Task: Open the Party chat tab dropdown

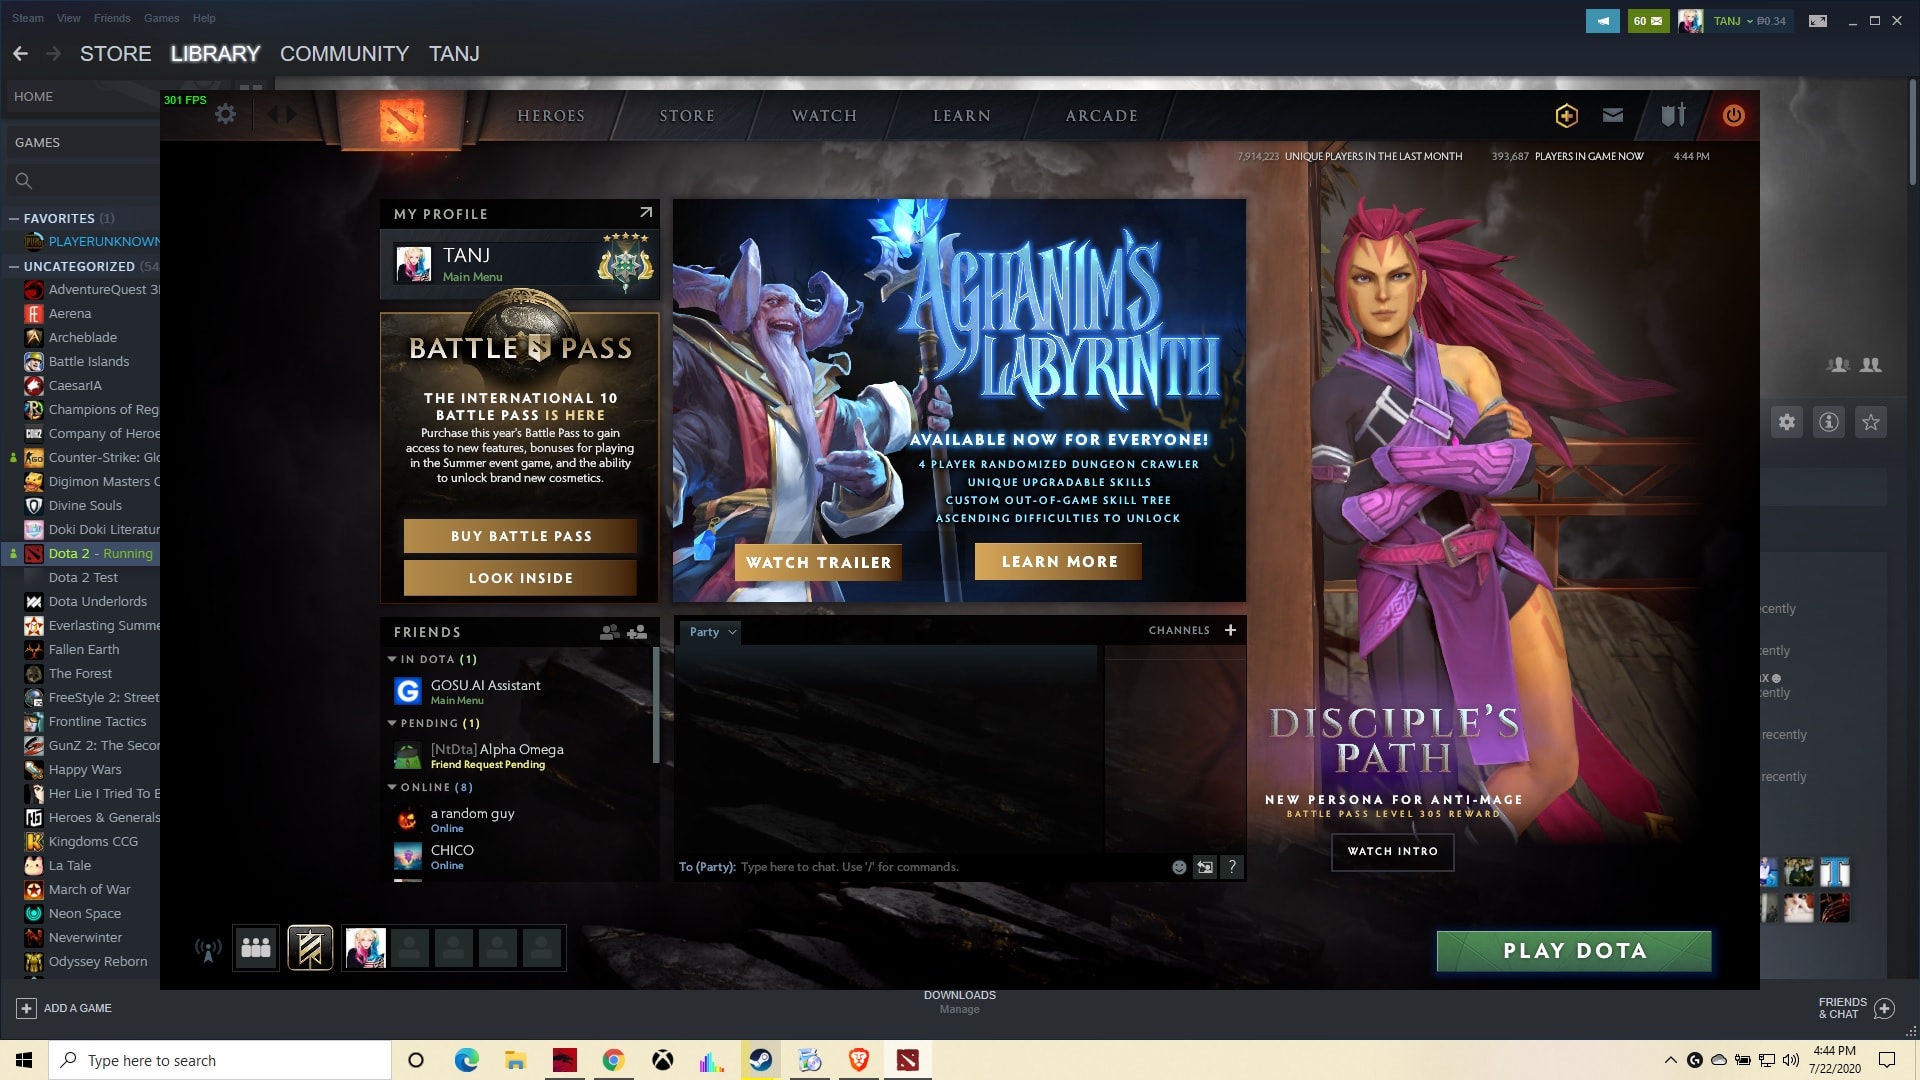Action: pos(711,632)
